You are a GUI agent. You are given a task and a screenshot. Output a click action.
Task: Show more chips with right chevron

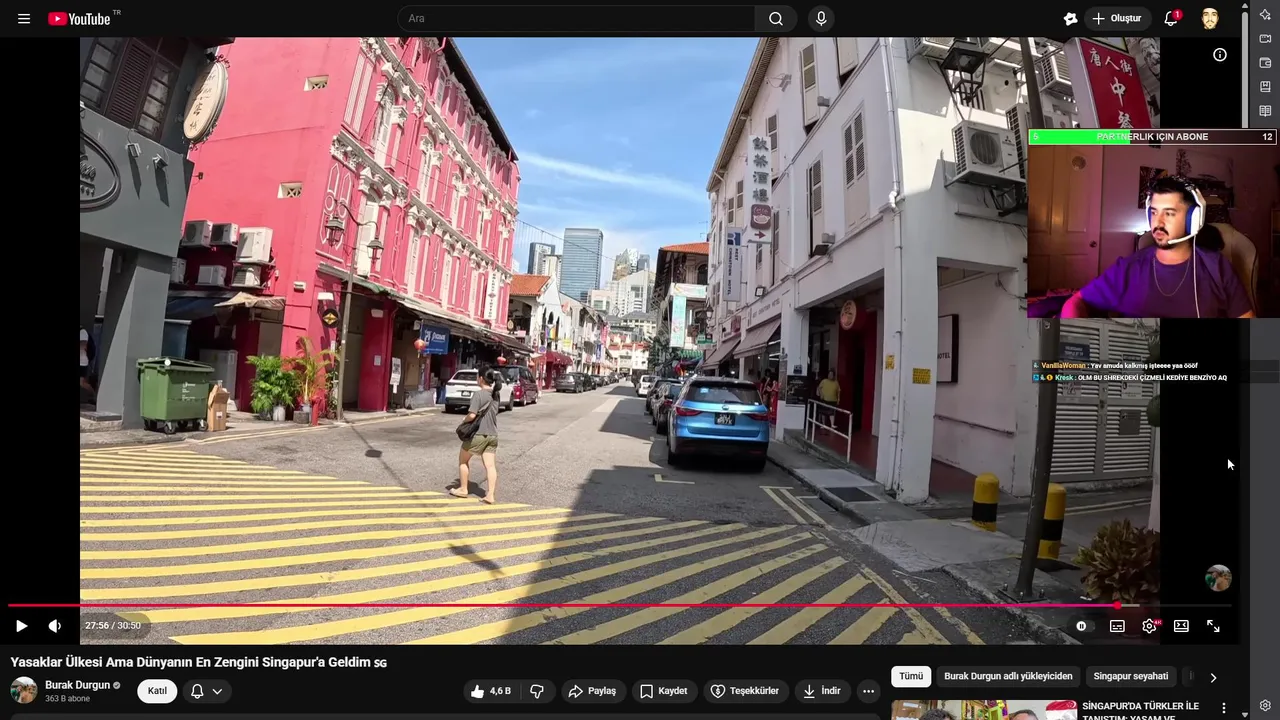click(1213, 677)
